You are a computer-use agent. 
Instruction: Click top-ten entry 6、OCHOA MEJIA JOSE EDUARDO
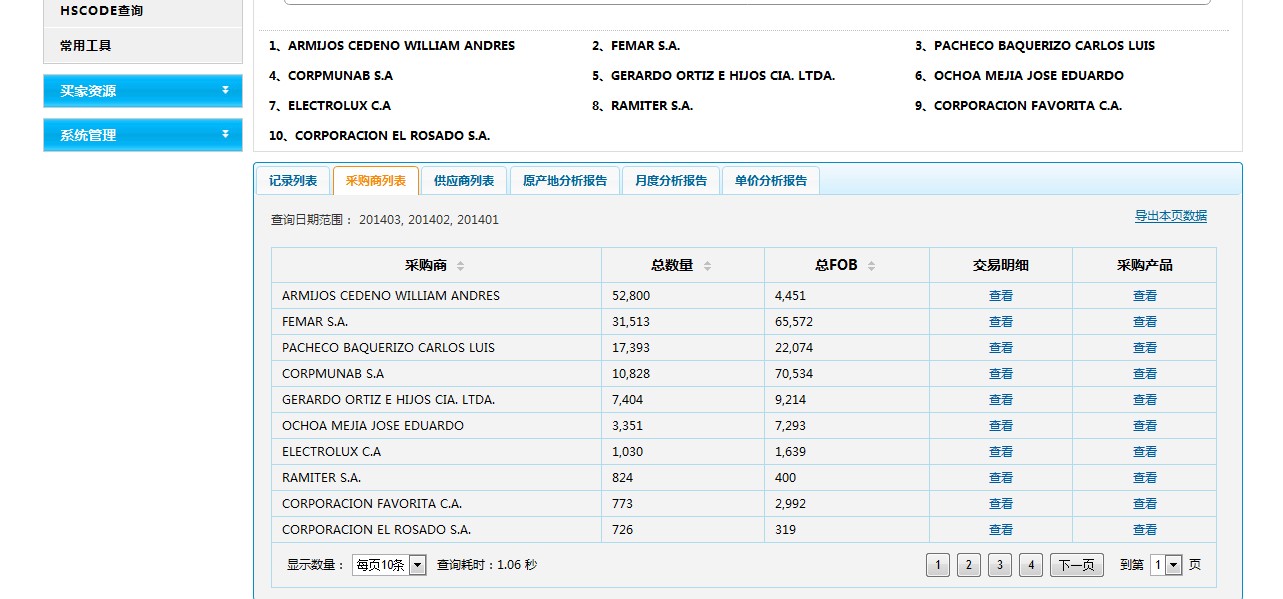pos(1019,76)
